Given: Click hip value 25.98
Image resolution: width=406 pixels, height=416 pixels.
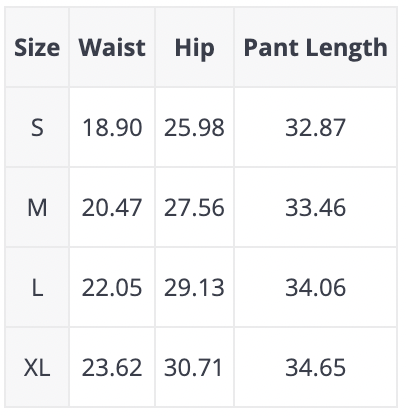Looking at the screenshot, I should (x=194, y=128).
